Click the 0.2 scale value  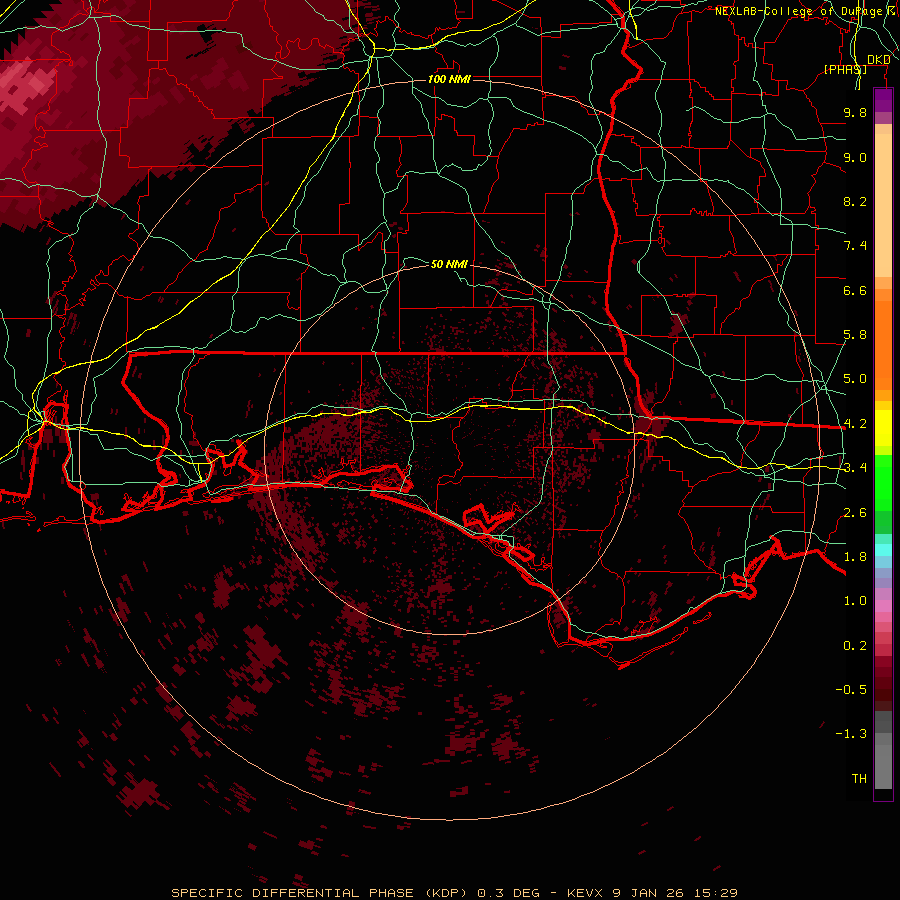855,646
